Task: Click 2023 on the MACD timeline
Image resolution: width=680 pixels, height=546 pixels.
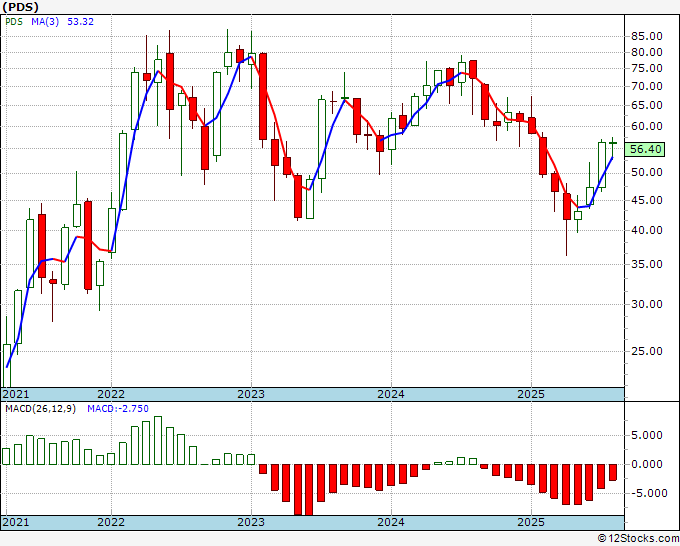Action: tap(251, 522)
